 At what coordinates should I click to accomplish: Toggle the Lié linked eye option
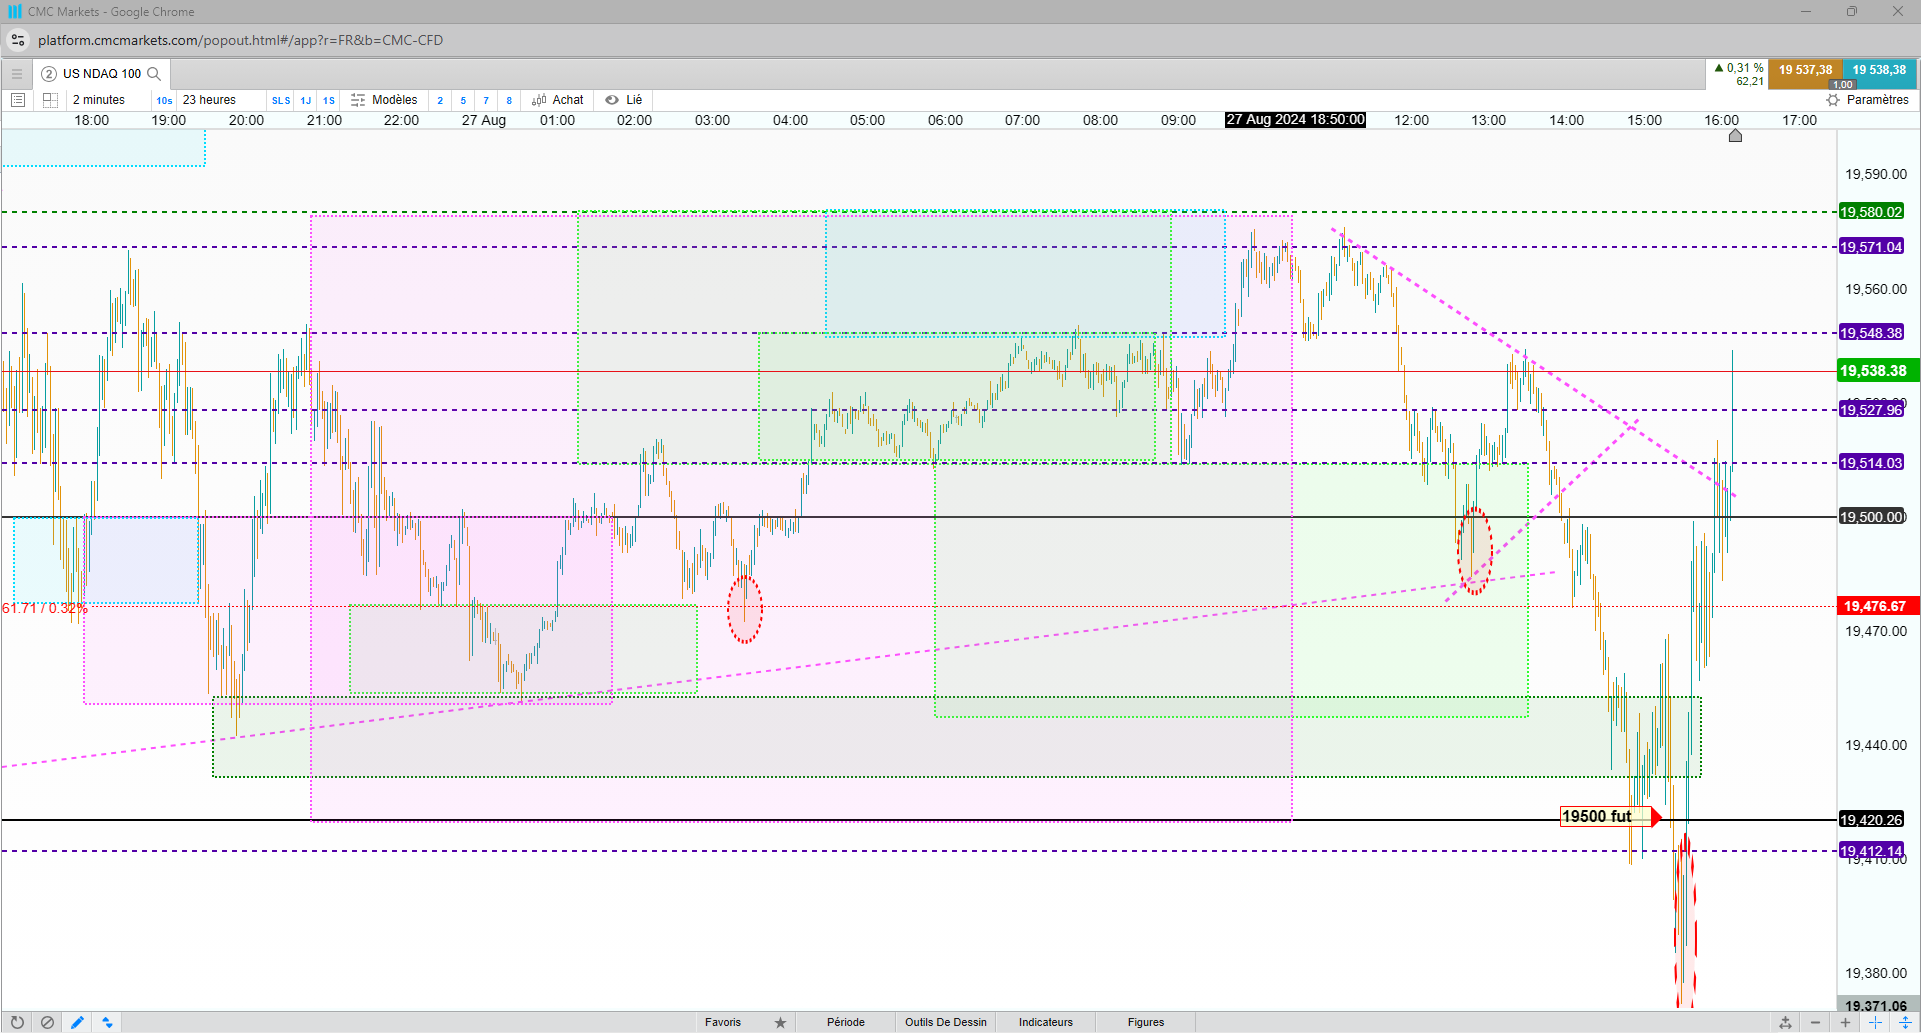pyautogui.click(x=624, y=100)
